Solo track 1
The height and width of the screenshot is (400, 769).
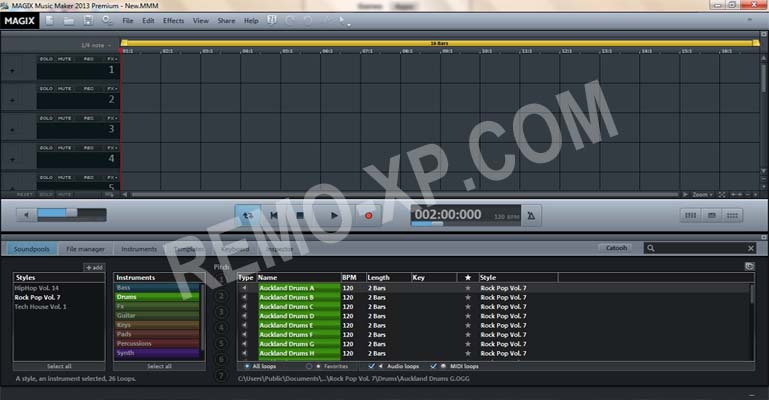46,59
